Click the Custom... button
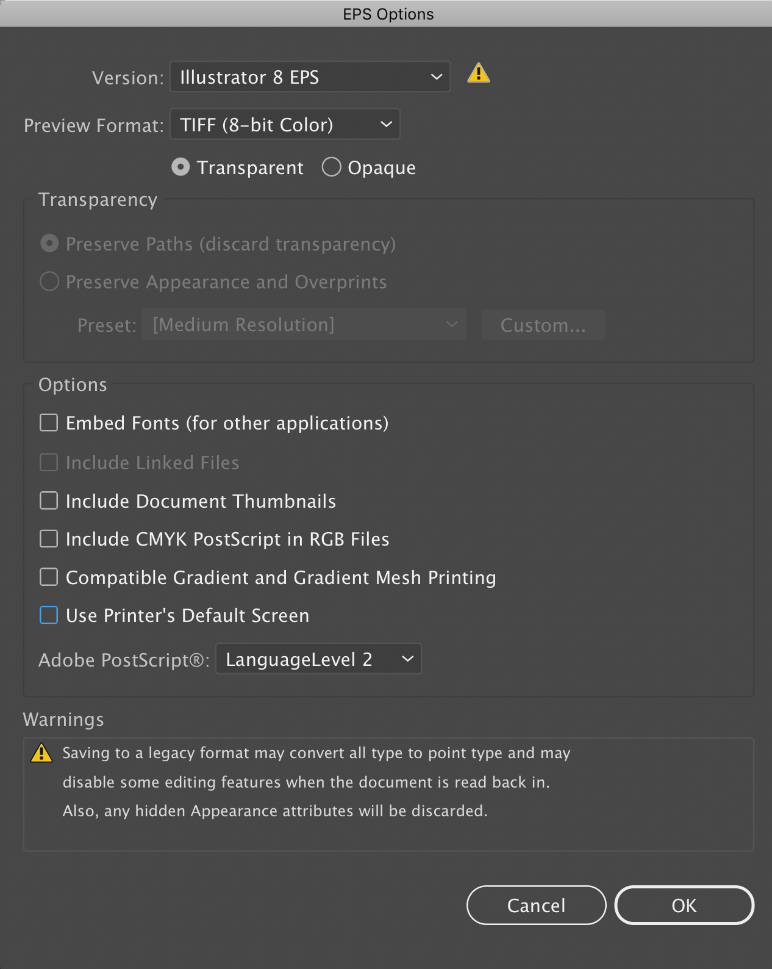 [x=543, y=325]
